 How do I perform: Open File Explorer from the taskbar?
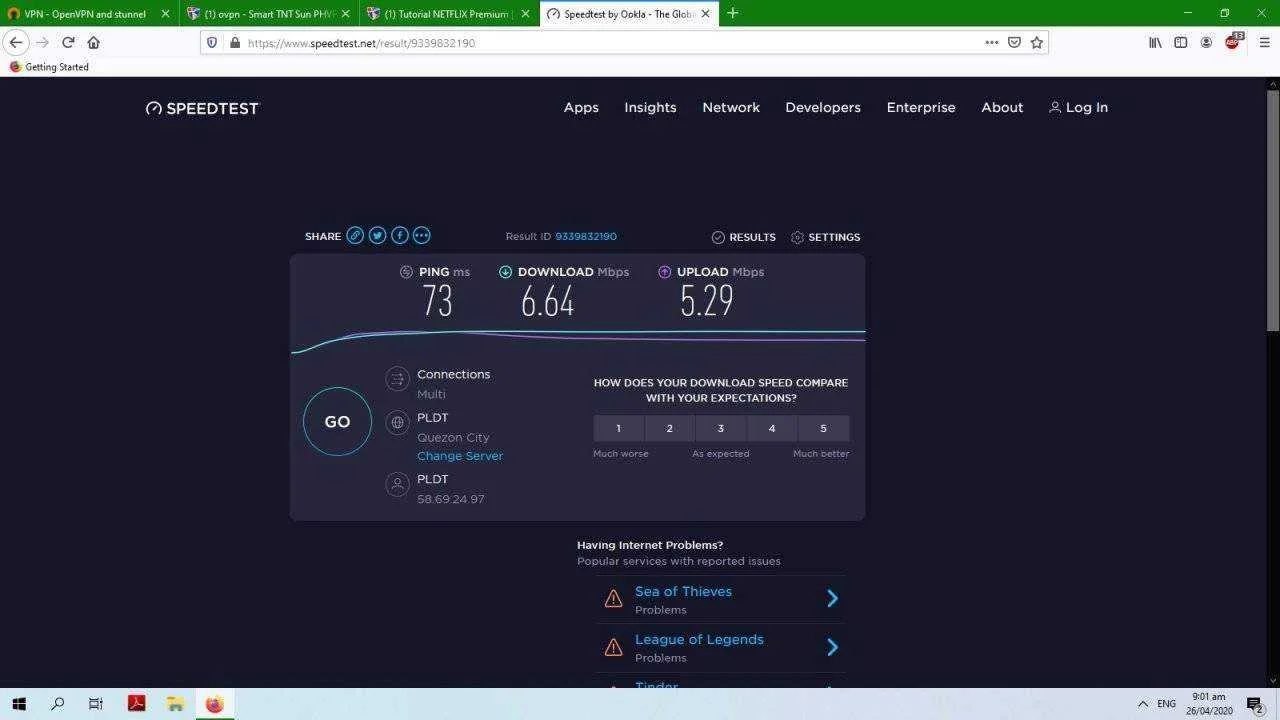(175, 704)
